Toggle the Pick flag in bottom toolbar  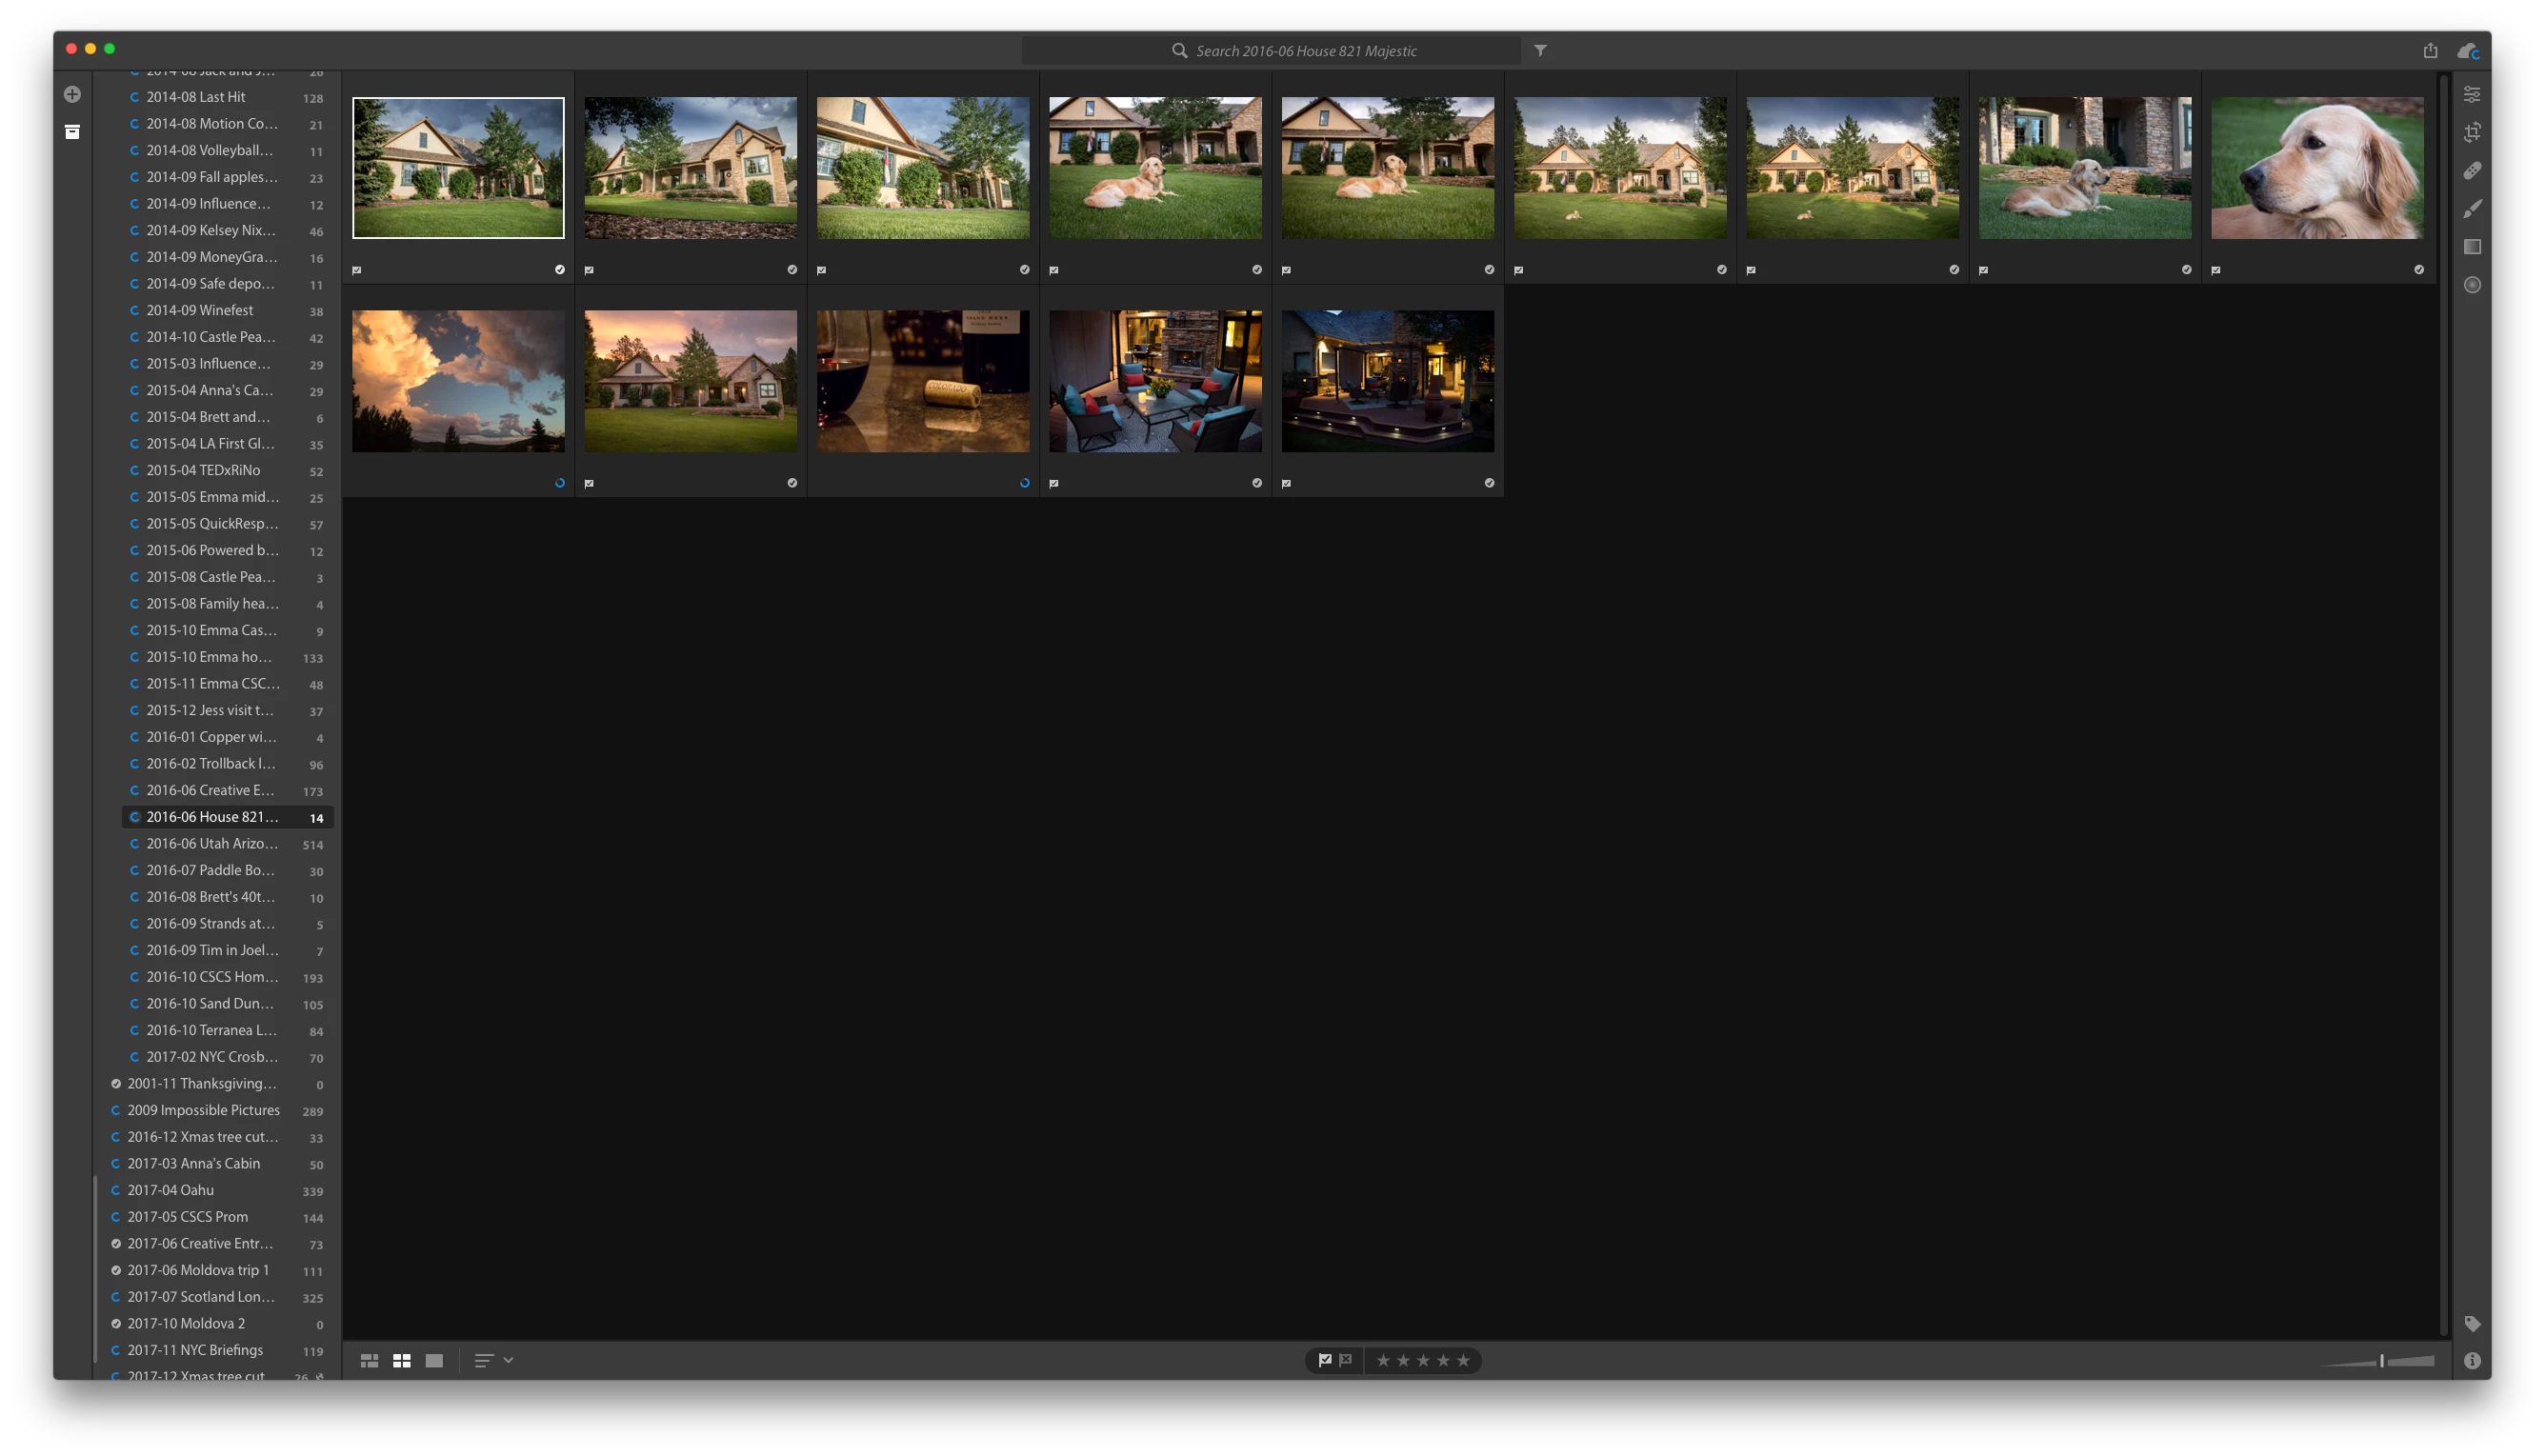pos(1324,1360)
